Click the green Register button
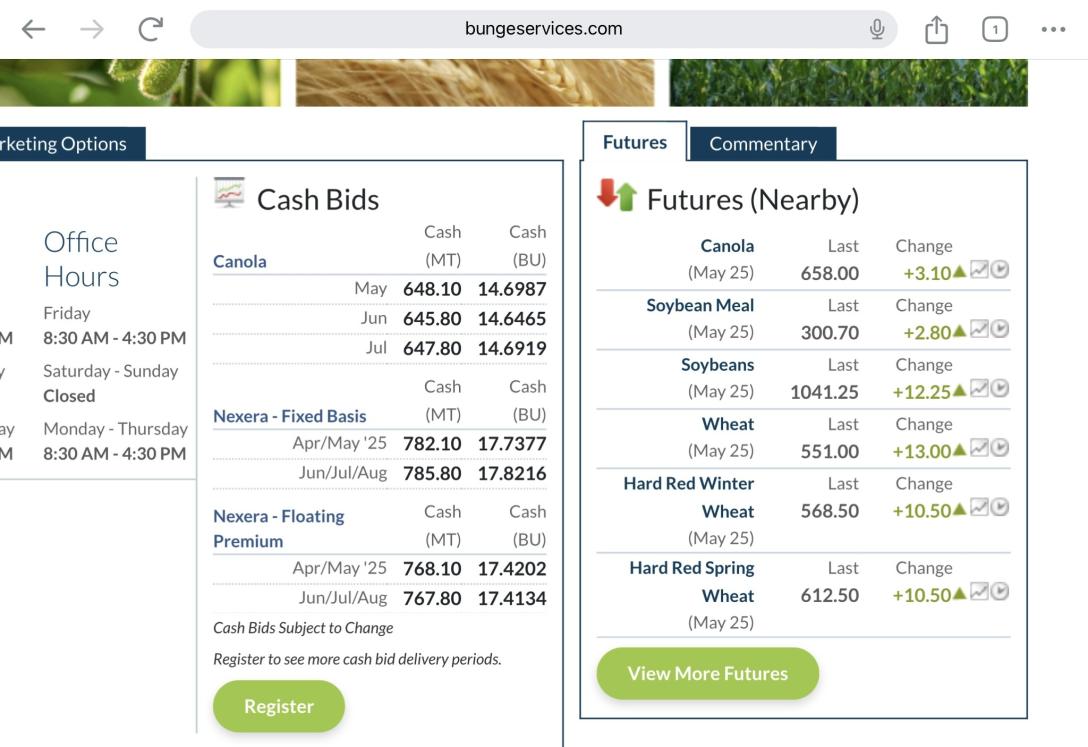This screenshot has width=1088, height=747. click(278, 706)
